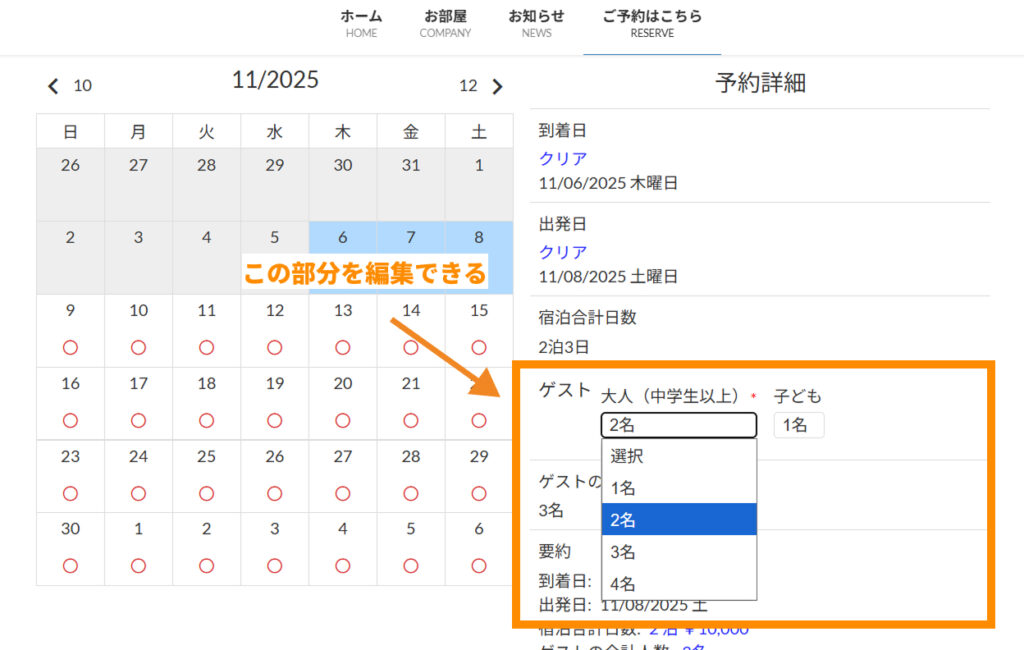Screen dimensions: 1024x650
Task: Select the availability circle on November 13
Action: click(x=343, y=347)
